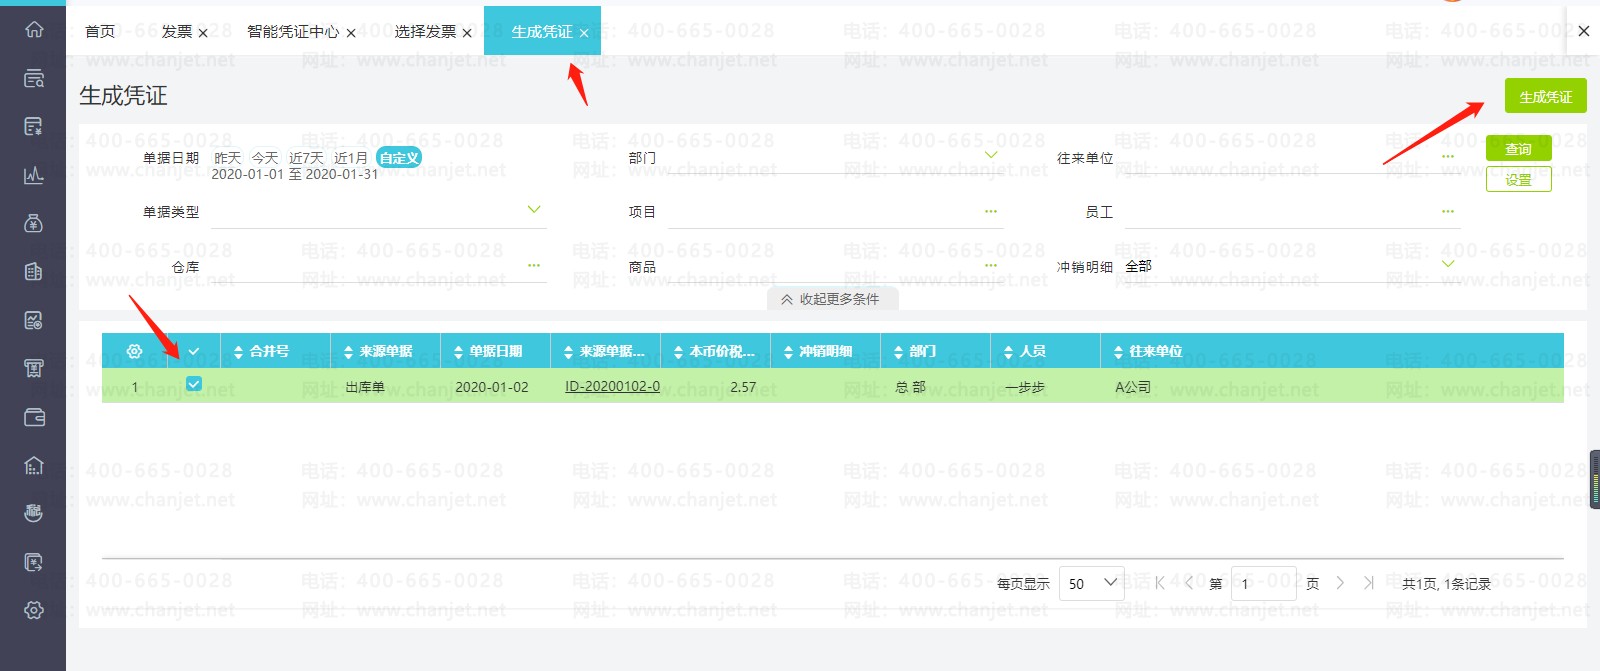This screenshot has width=1600, height=671.
Task: Open the 项目 ellipsis picker
Action: (991, 211)
